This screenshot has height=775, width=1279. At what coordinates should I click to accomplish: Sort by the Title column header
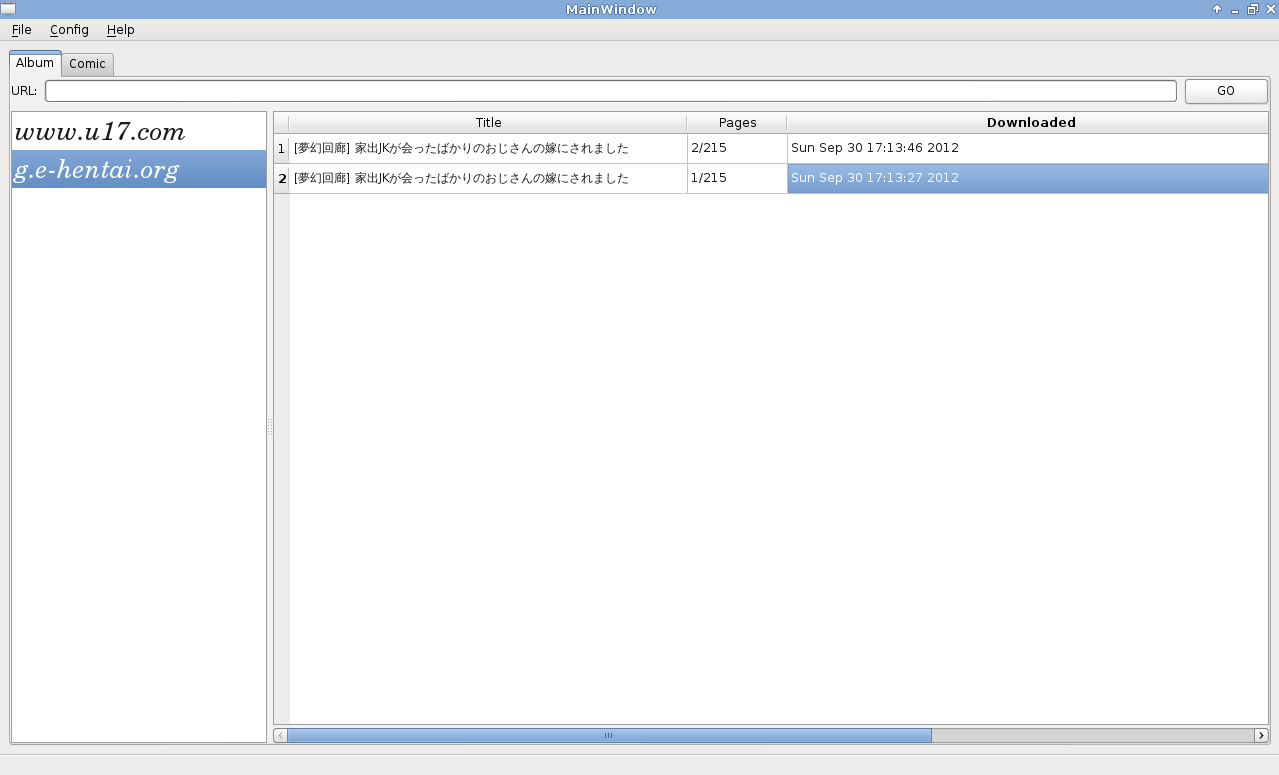pos(488,123)
